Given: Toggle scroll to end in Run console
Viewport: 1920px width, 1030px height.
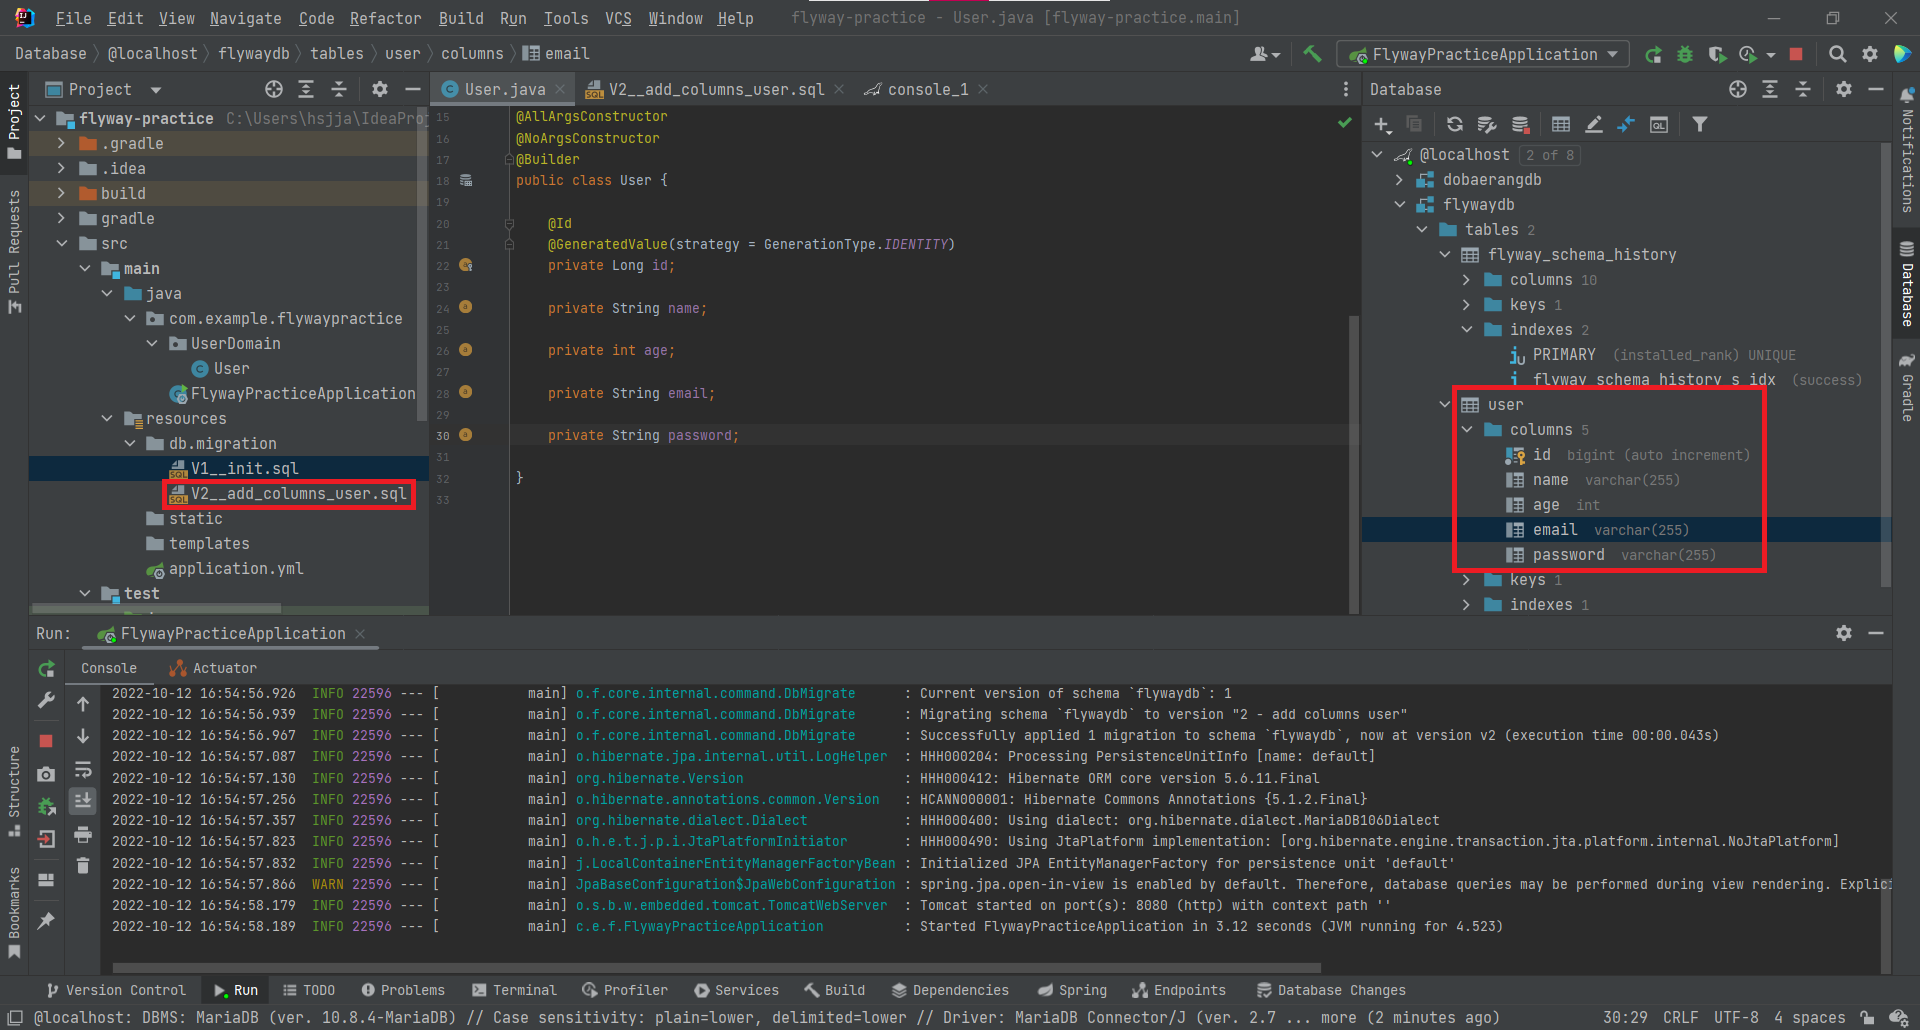Looking at the screenshot, I should [x=83, y=800].
